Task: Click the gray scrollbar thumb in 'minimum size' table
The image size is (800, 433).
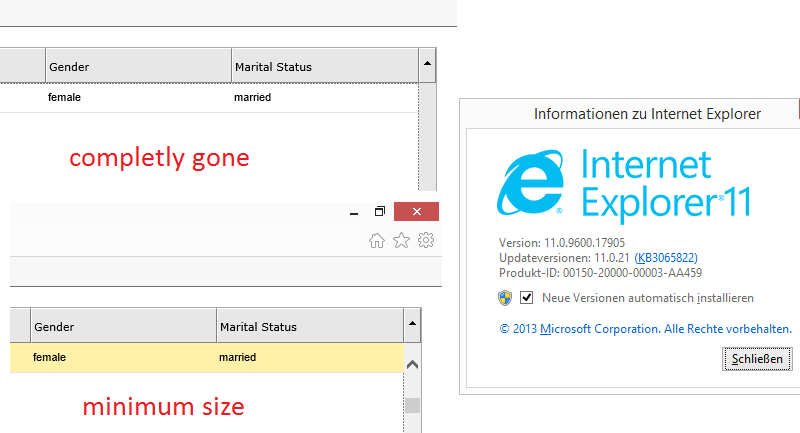Action: 412,405
